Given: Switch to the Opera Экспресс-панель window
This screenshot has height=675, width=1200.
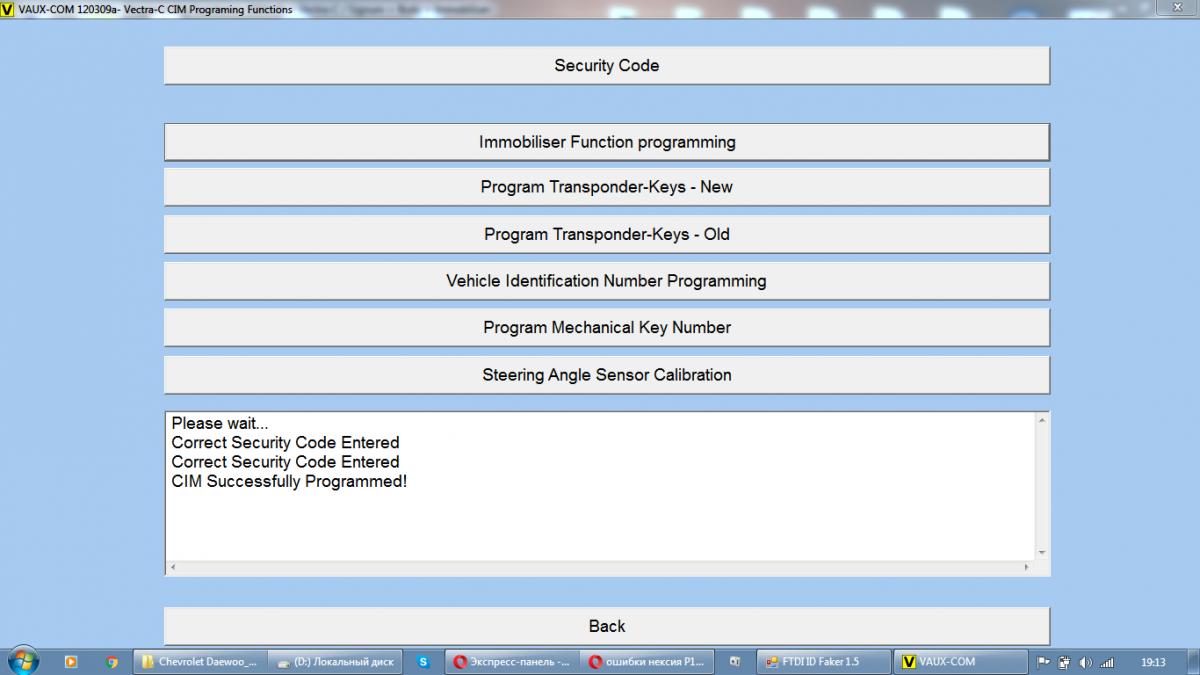Looking at the screenshot, I should click(x=510, y=662).
